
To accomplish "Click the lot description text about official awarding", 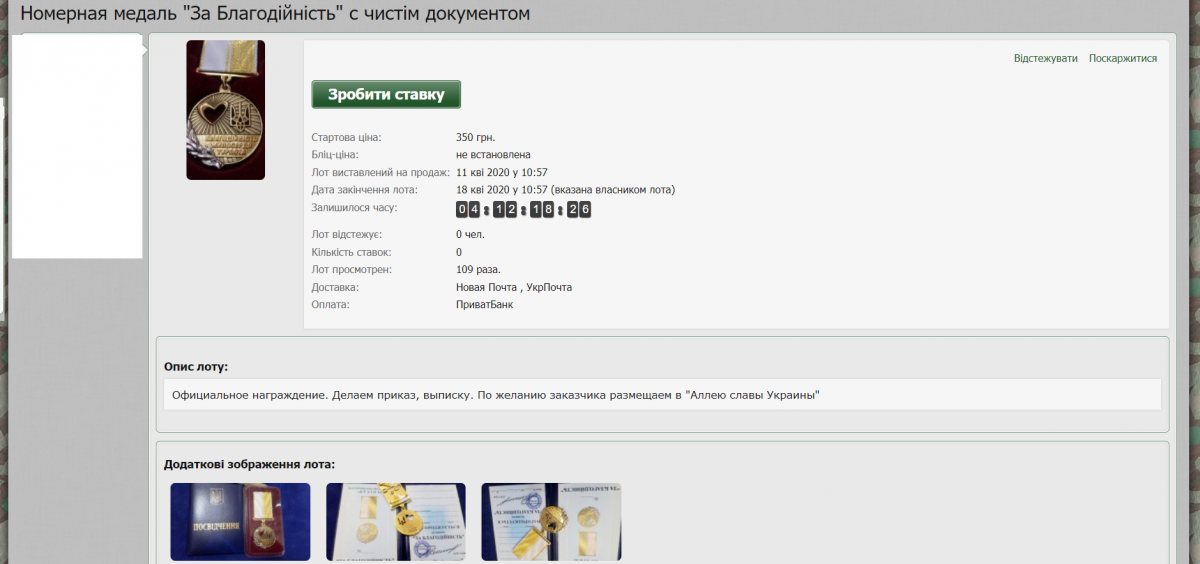I will click(495, 394).
